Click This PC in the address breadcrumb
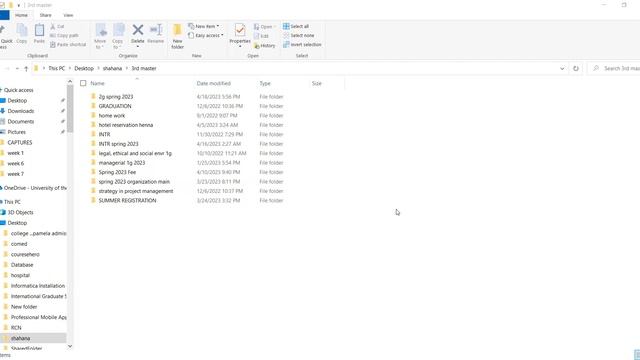 [56, 69]
